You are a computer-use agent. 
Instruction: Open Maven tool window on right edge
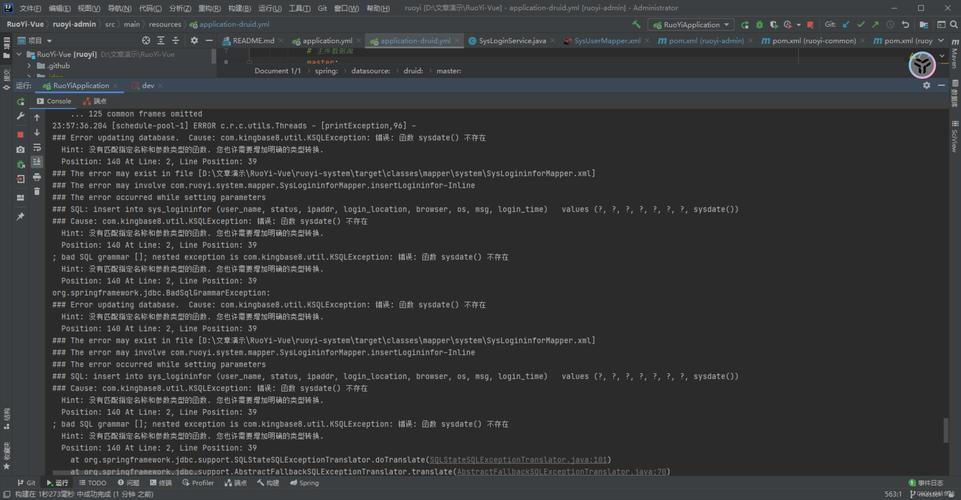pos(955,54)
